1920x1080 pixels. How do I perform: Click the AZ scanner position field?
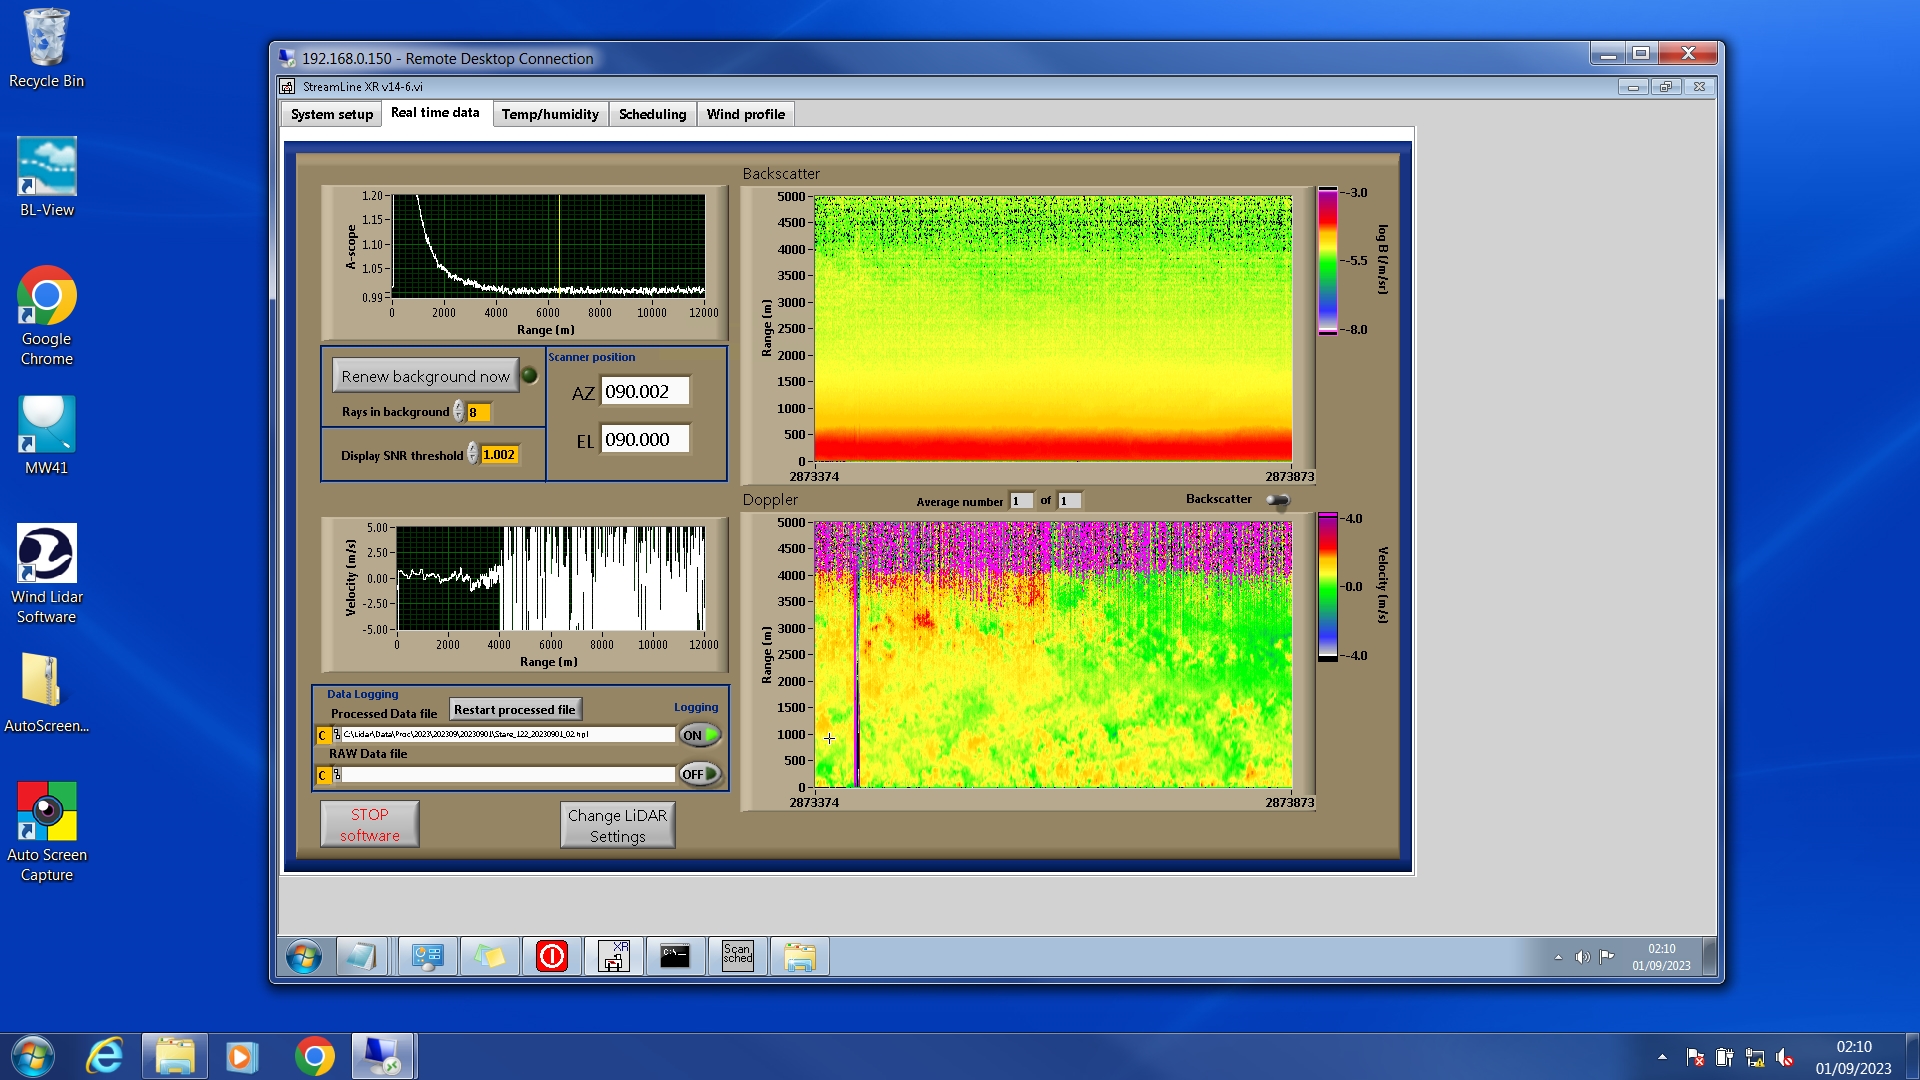[x=644, y=392]
